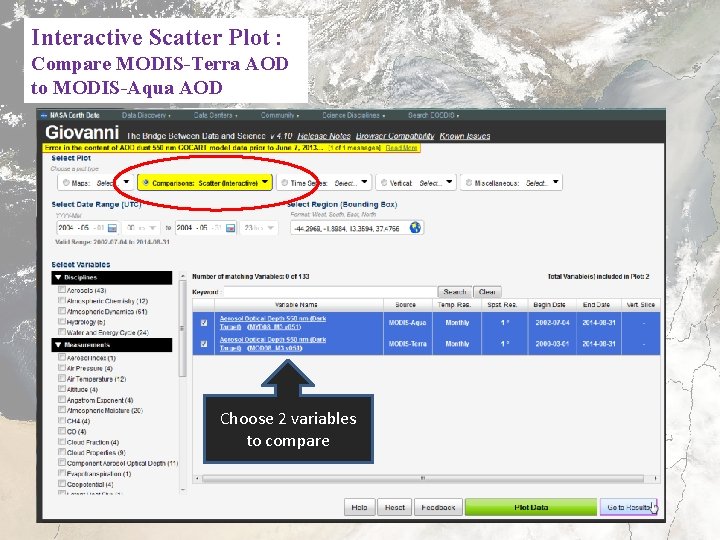Open the end date calendar picker icon

(231, 228)
